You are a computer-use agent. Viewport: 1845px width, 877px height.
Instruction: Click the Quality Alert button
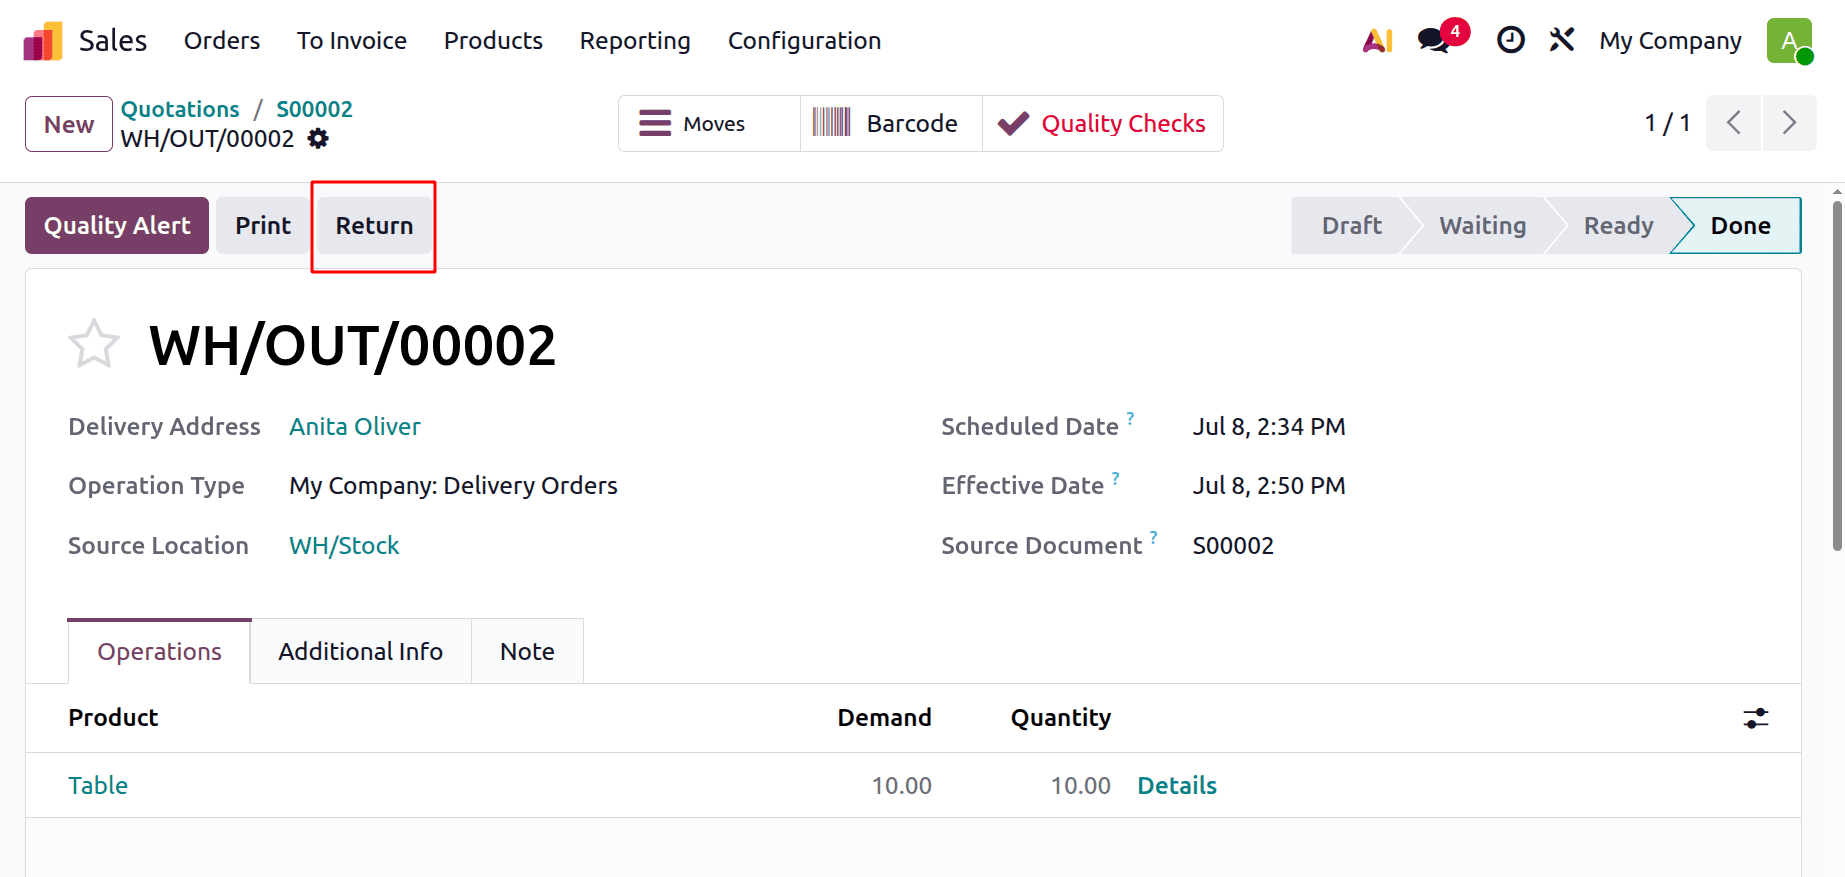click(117, 226)
